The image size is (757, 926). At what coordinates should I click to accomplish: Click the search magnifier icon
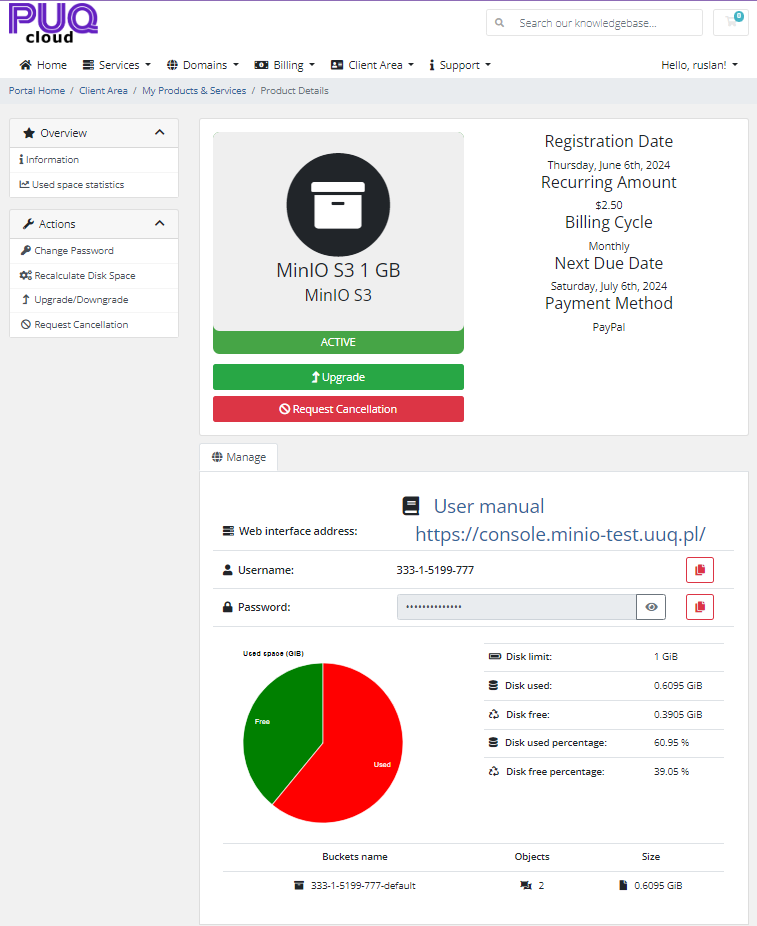tap(500, 22)
